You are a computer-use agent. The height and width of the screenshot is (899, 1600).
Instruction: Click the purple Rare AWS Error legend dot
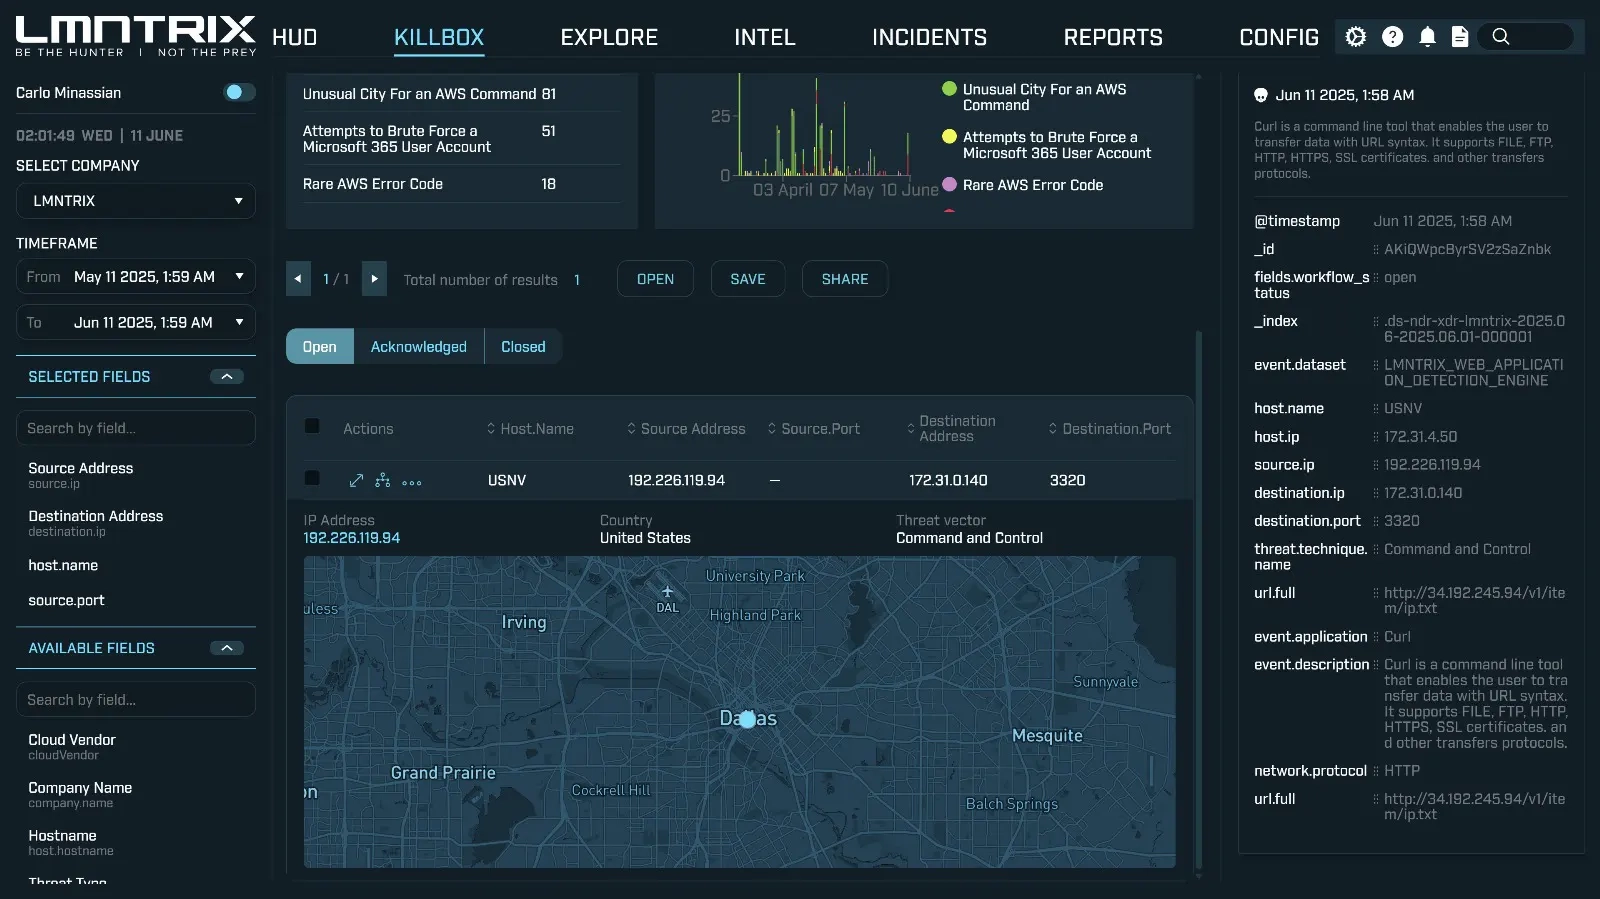(949, 185)
